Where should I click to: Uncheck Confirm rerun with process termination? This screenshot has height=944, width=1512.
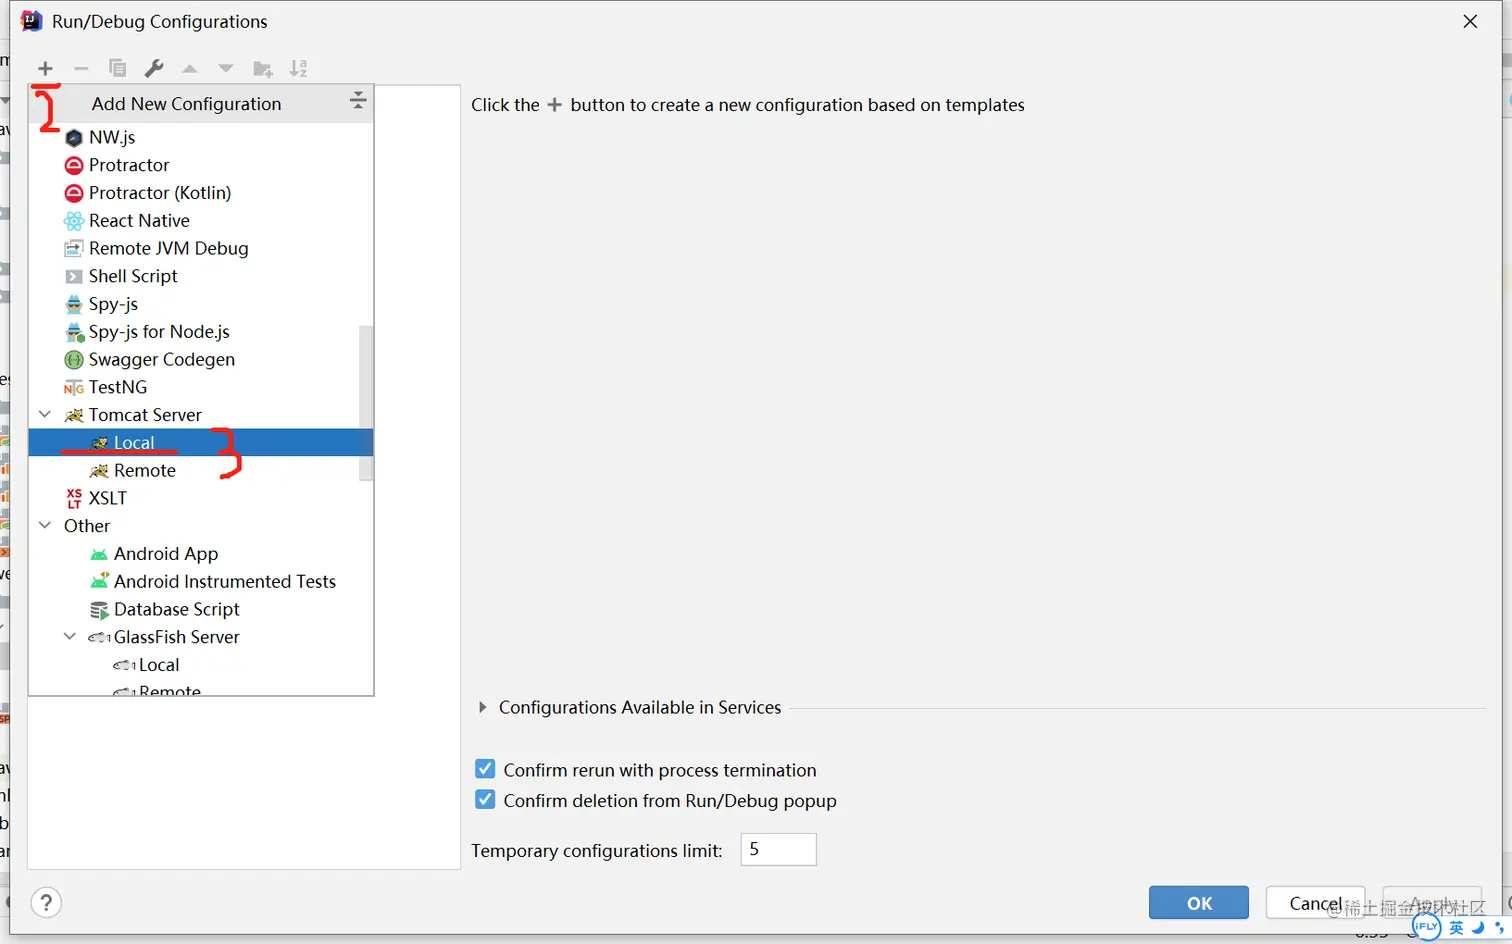click(x=485, y=769)
